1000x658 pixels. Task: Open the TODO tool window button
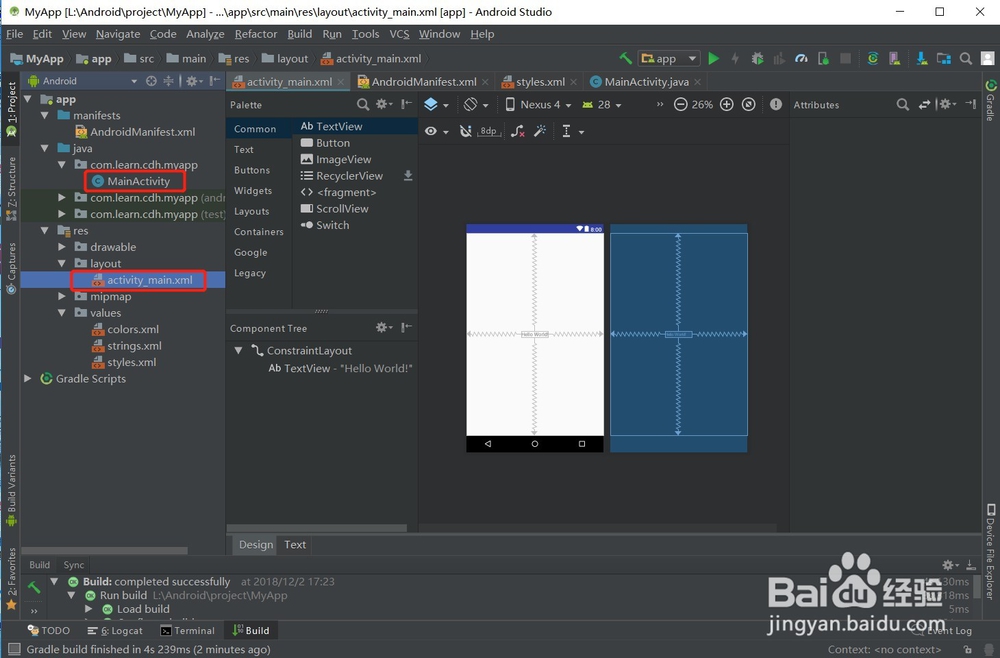point(49,631)
